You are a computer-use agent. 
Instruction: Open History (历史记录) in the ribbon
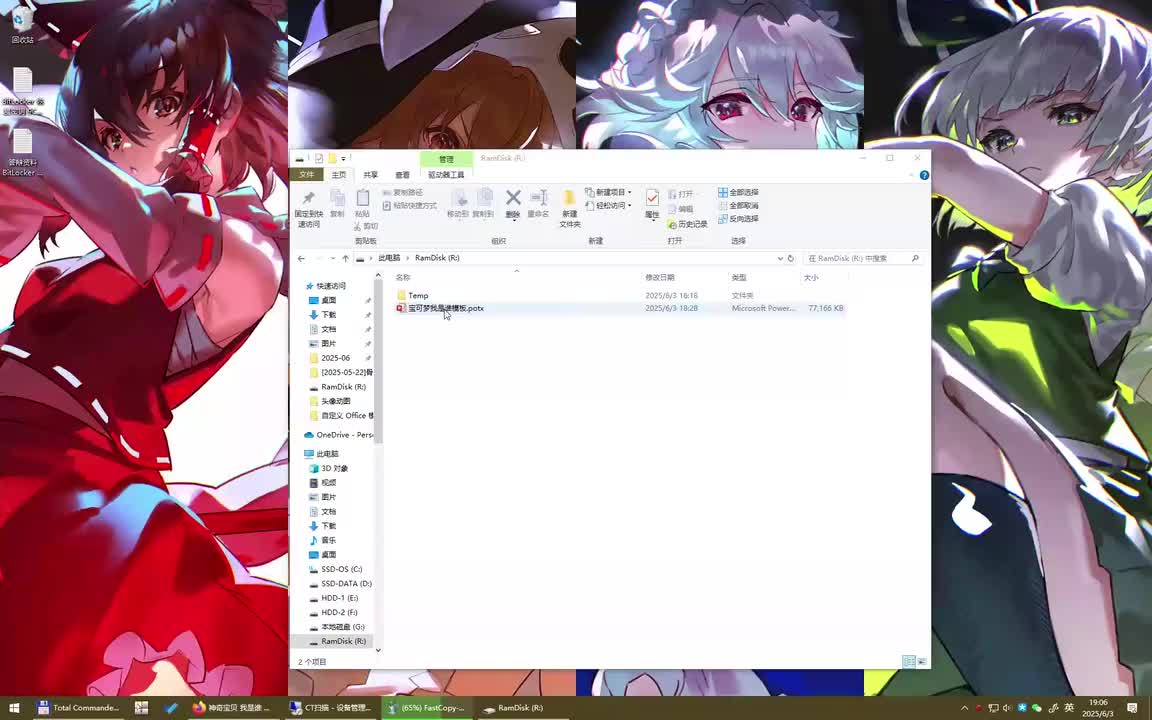click(x=688, y=224)
